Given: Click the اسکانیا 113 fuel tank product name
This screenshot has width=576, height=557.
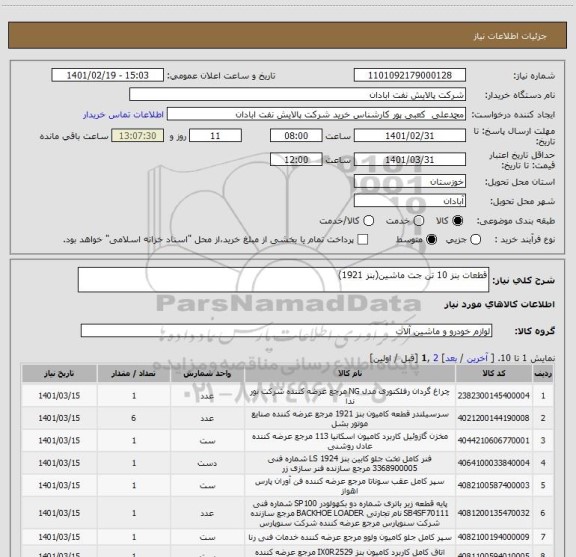Looking at the screenshot, I should click(350, 441).
